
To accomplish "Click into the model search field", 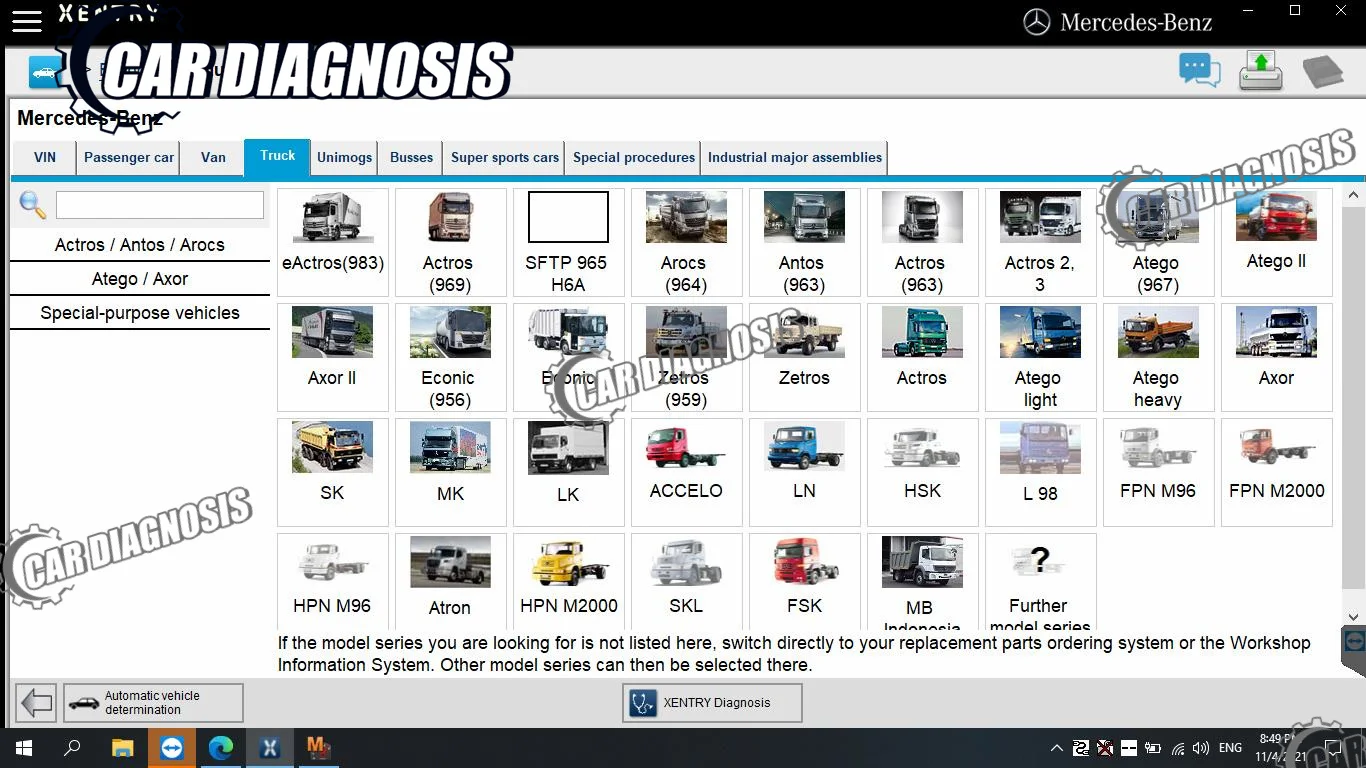I will [160, 205].
